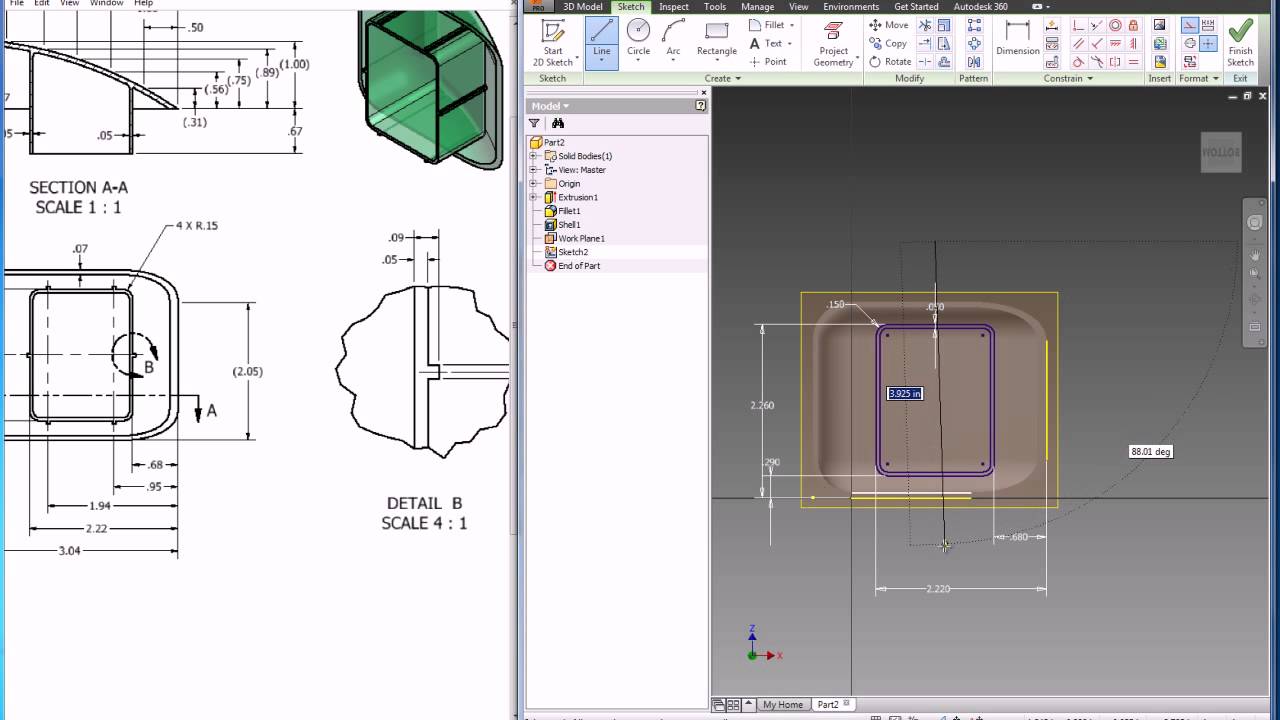Switch to the 3D Model ribbon tab
Image resolution: width=1280 pixels, height=720 pixels.
tap(583, 7)
